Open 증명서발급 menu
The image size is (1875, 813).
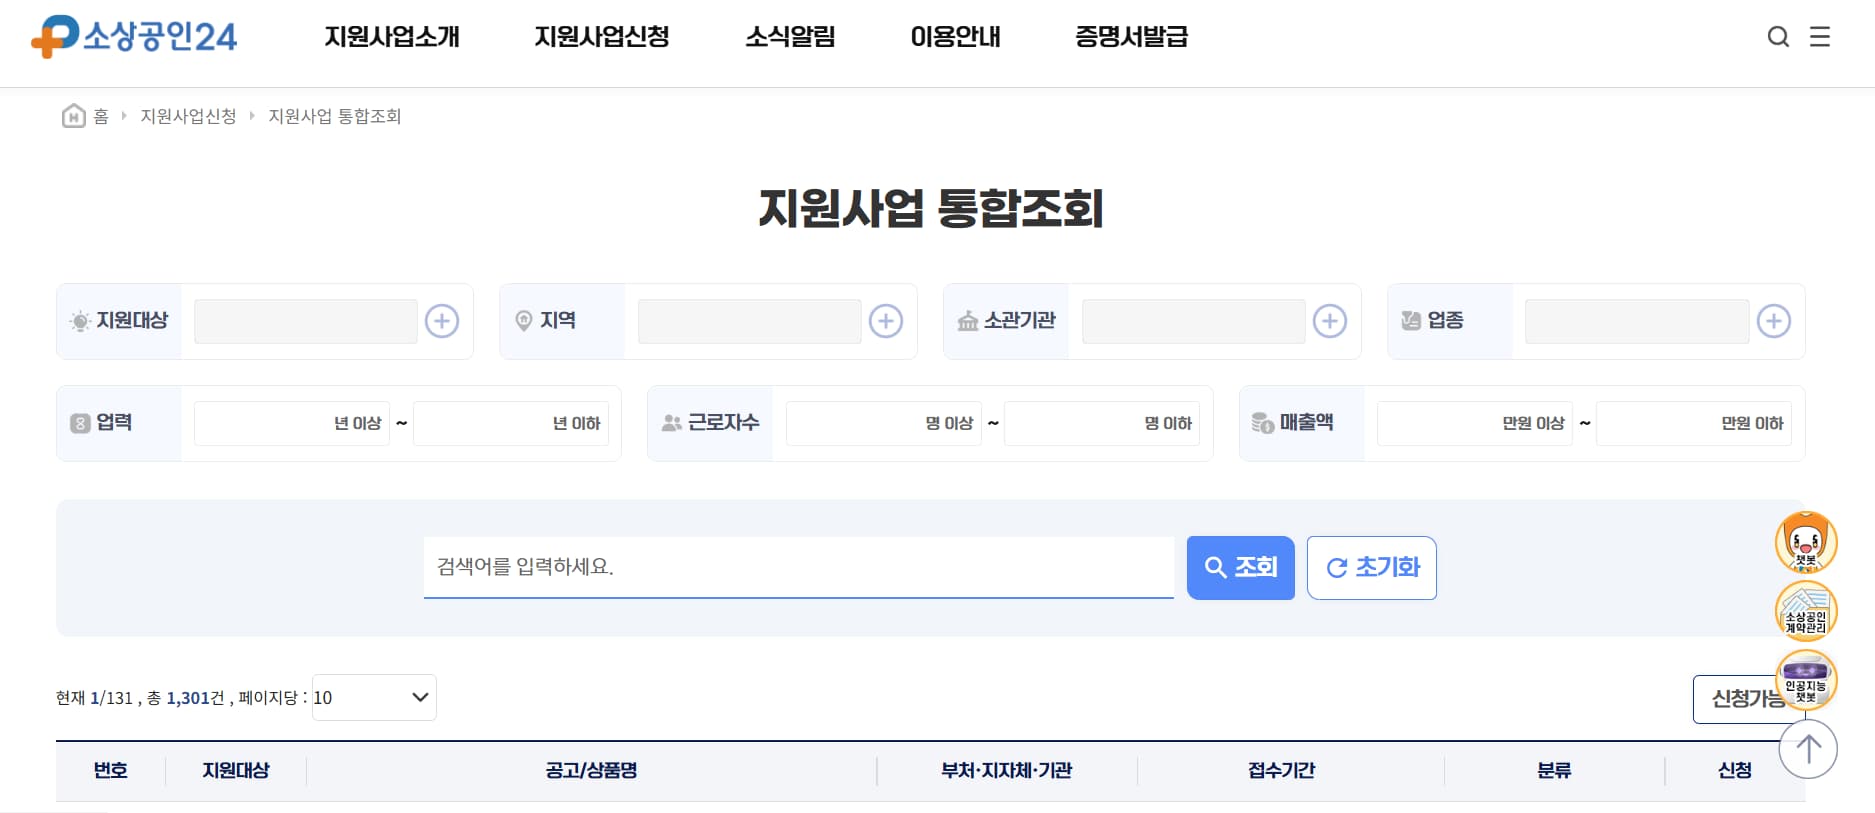tap(1132, 37)
